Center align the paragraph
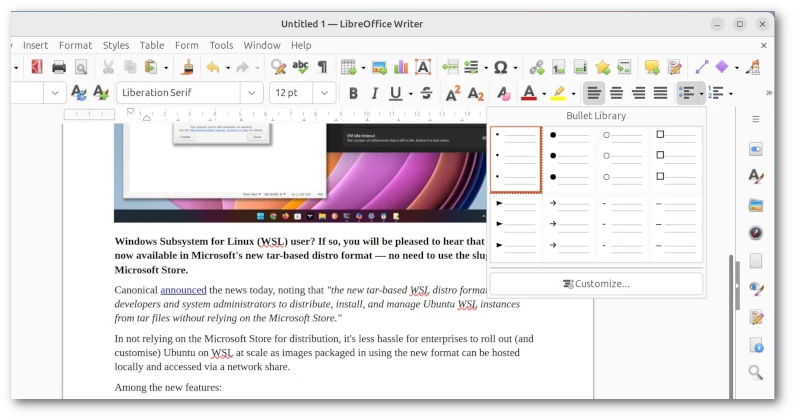The width and height of the screenshot is (794, 418). (x=616, y=93)
